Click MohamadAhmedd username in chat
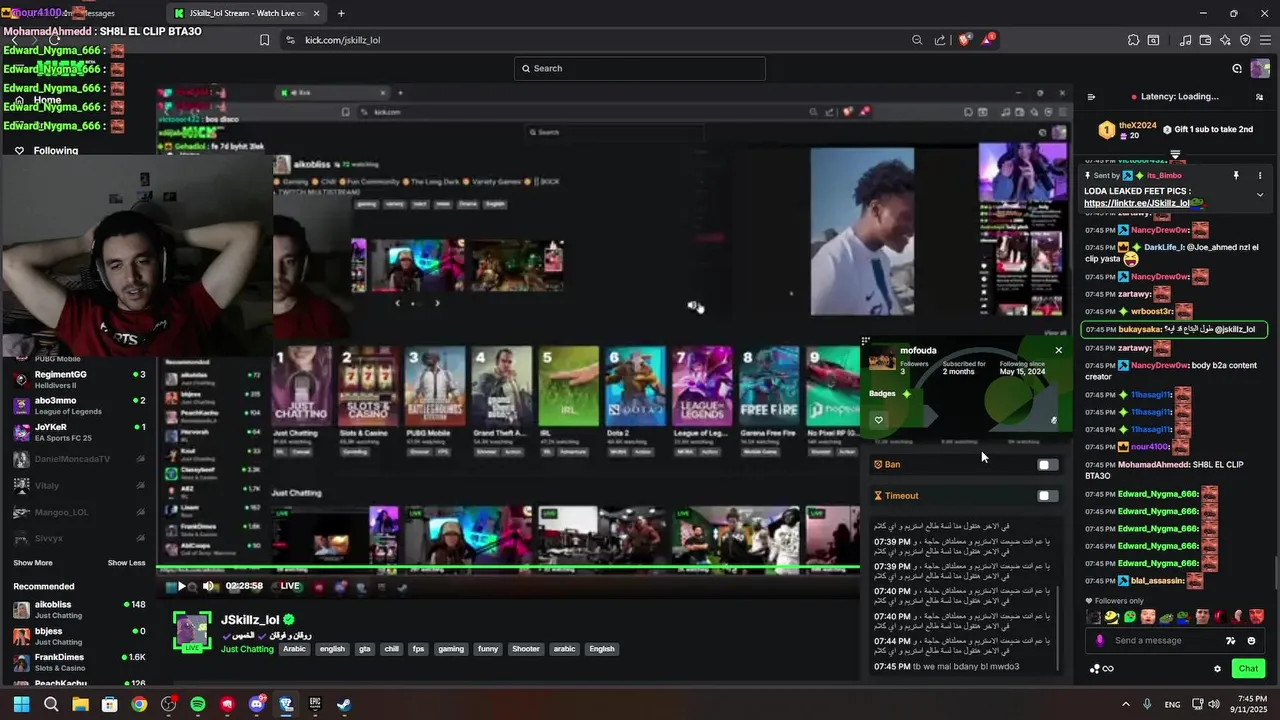 [x=1154, y=465]
